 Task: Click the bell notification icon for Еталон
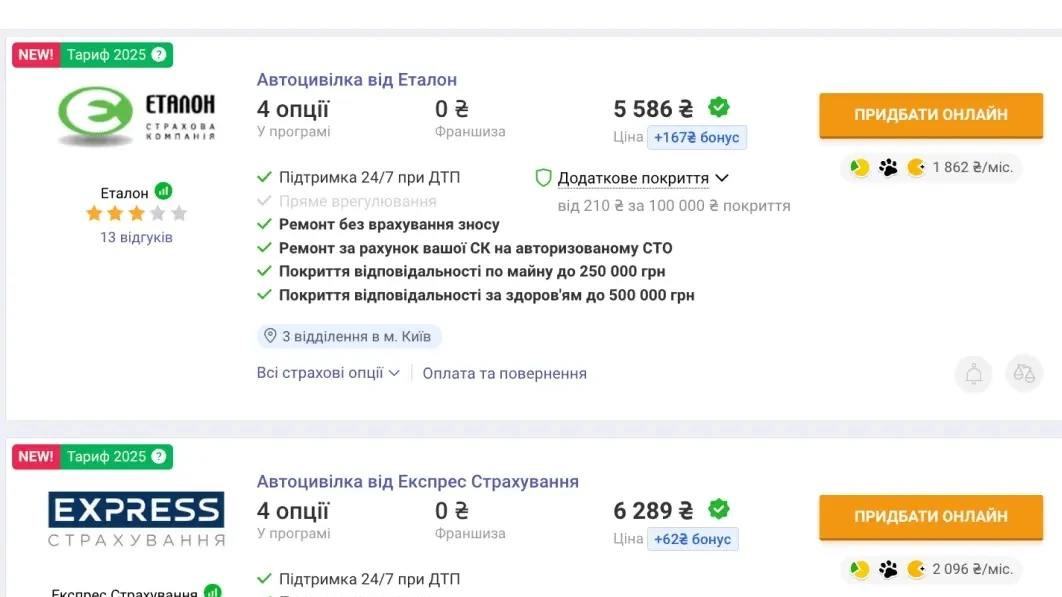tap(973, 373)
